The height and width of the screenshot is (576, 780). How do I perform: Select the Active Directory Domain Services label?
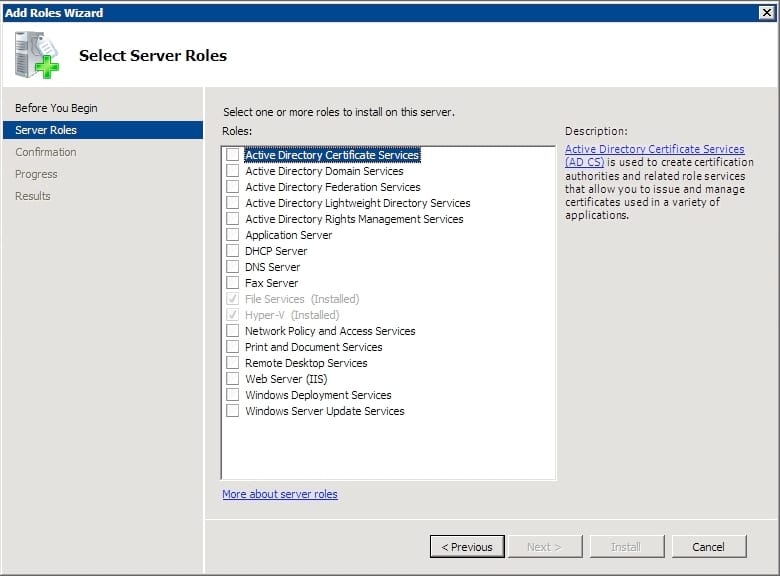[324, 171]
